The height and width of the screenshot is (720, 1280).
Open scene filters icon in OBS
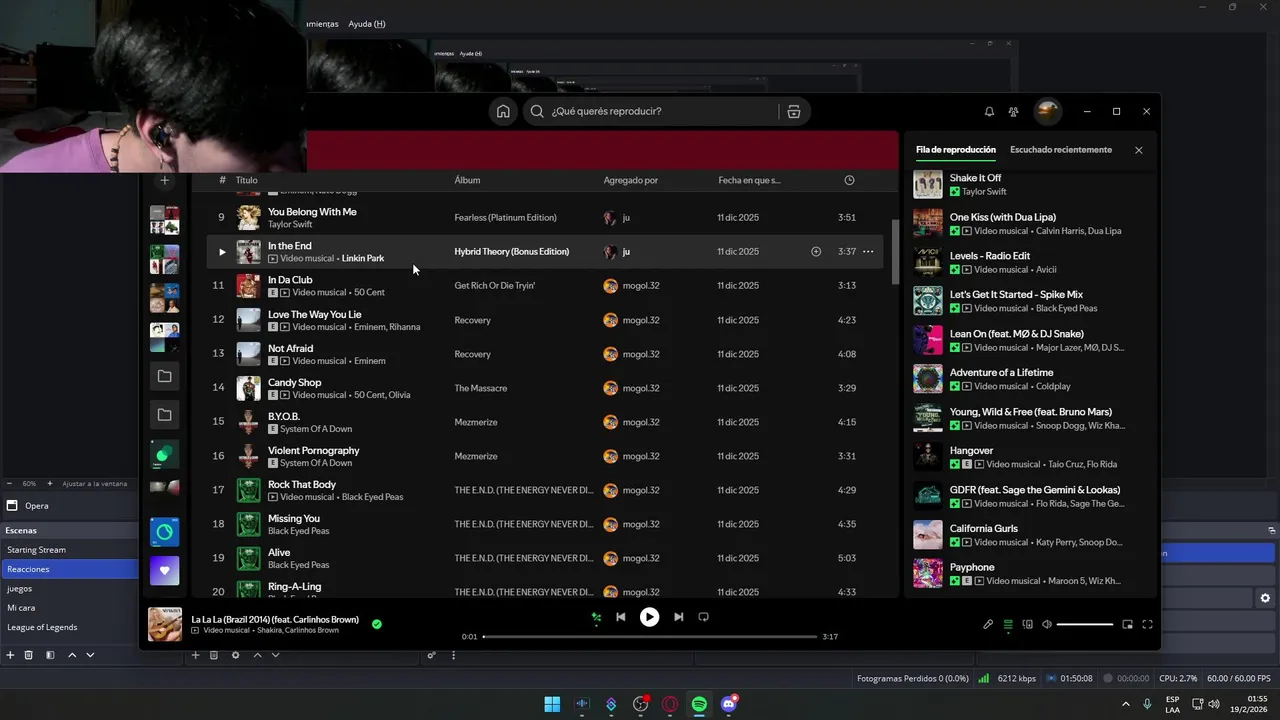(50, 655)
